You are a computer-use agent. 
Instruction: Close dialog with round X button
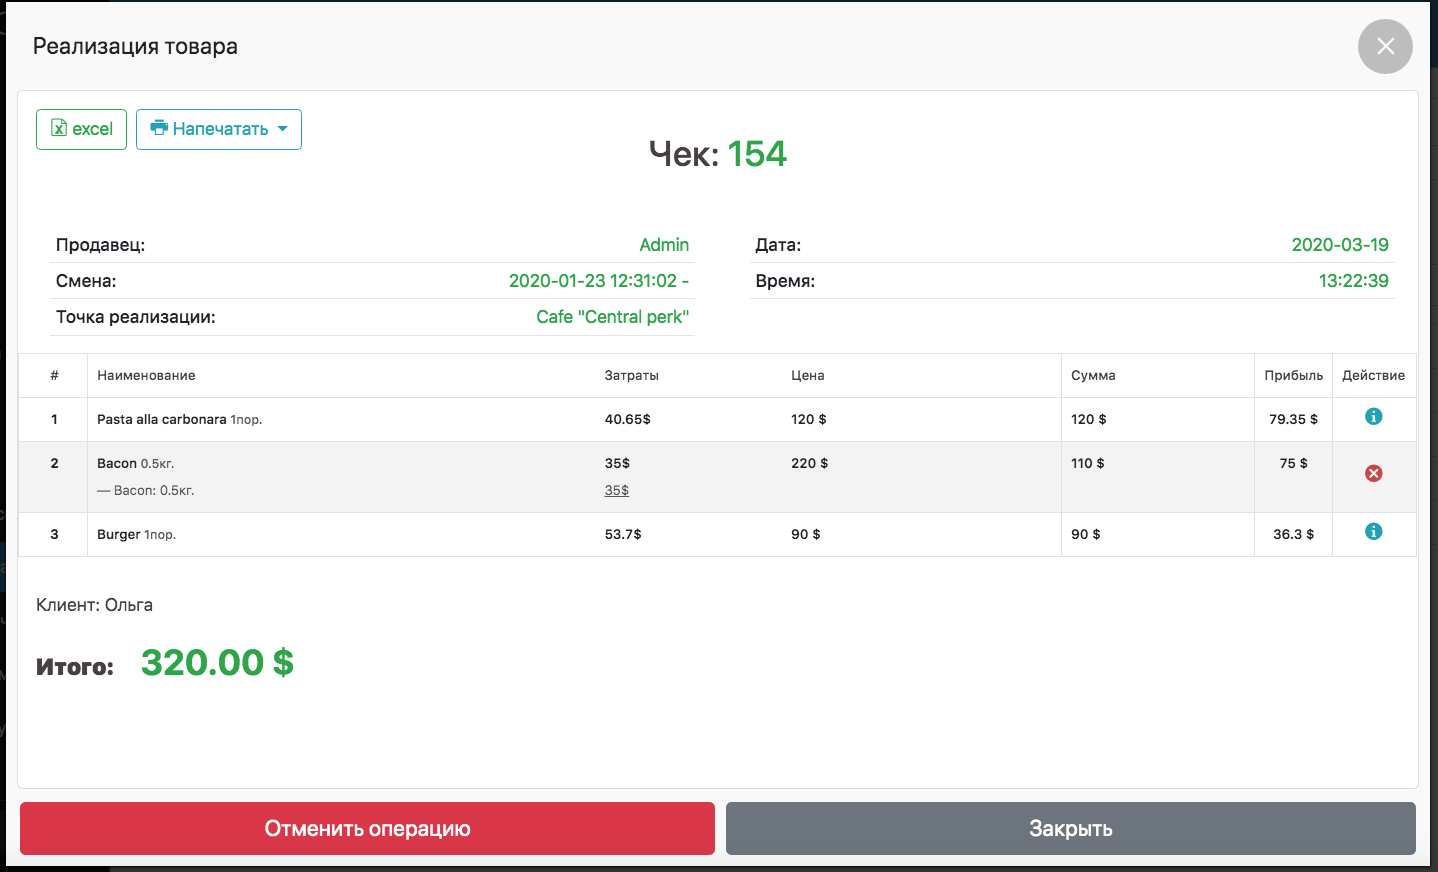point(1385,46)
